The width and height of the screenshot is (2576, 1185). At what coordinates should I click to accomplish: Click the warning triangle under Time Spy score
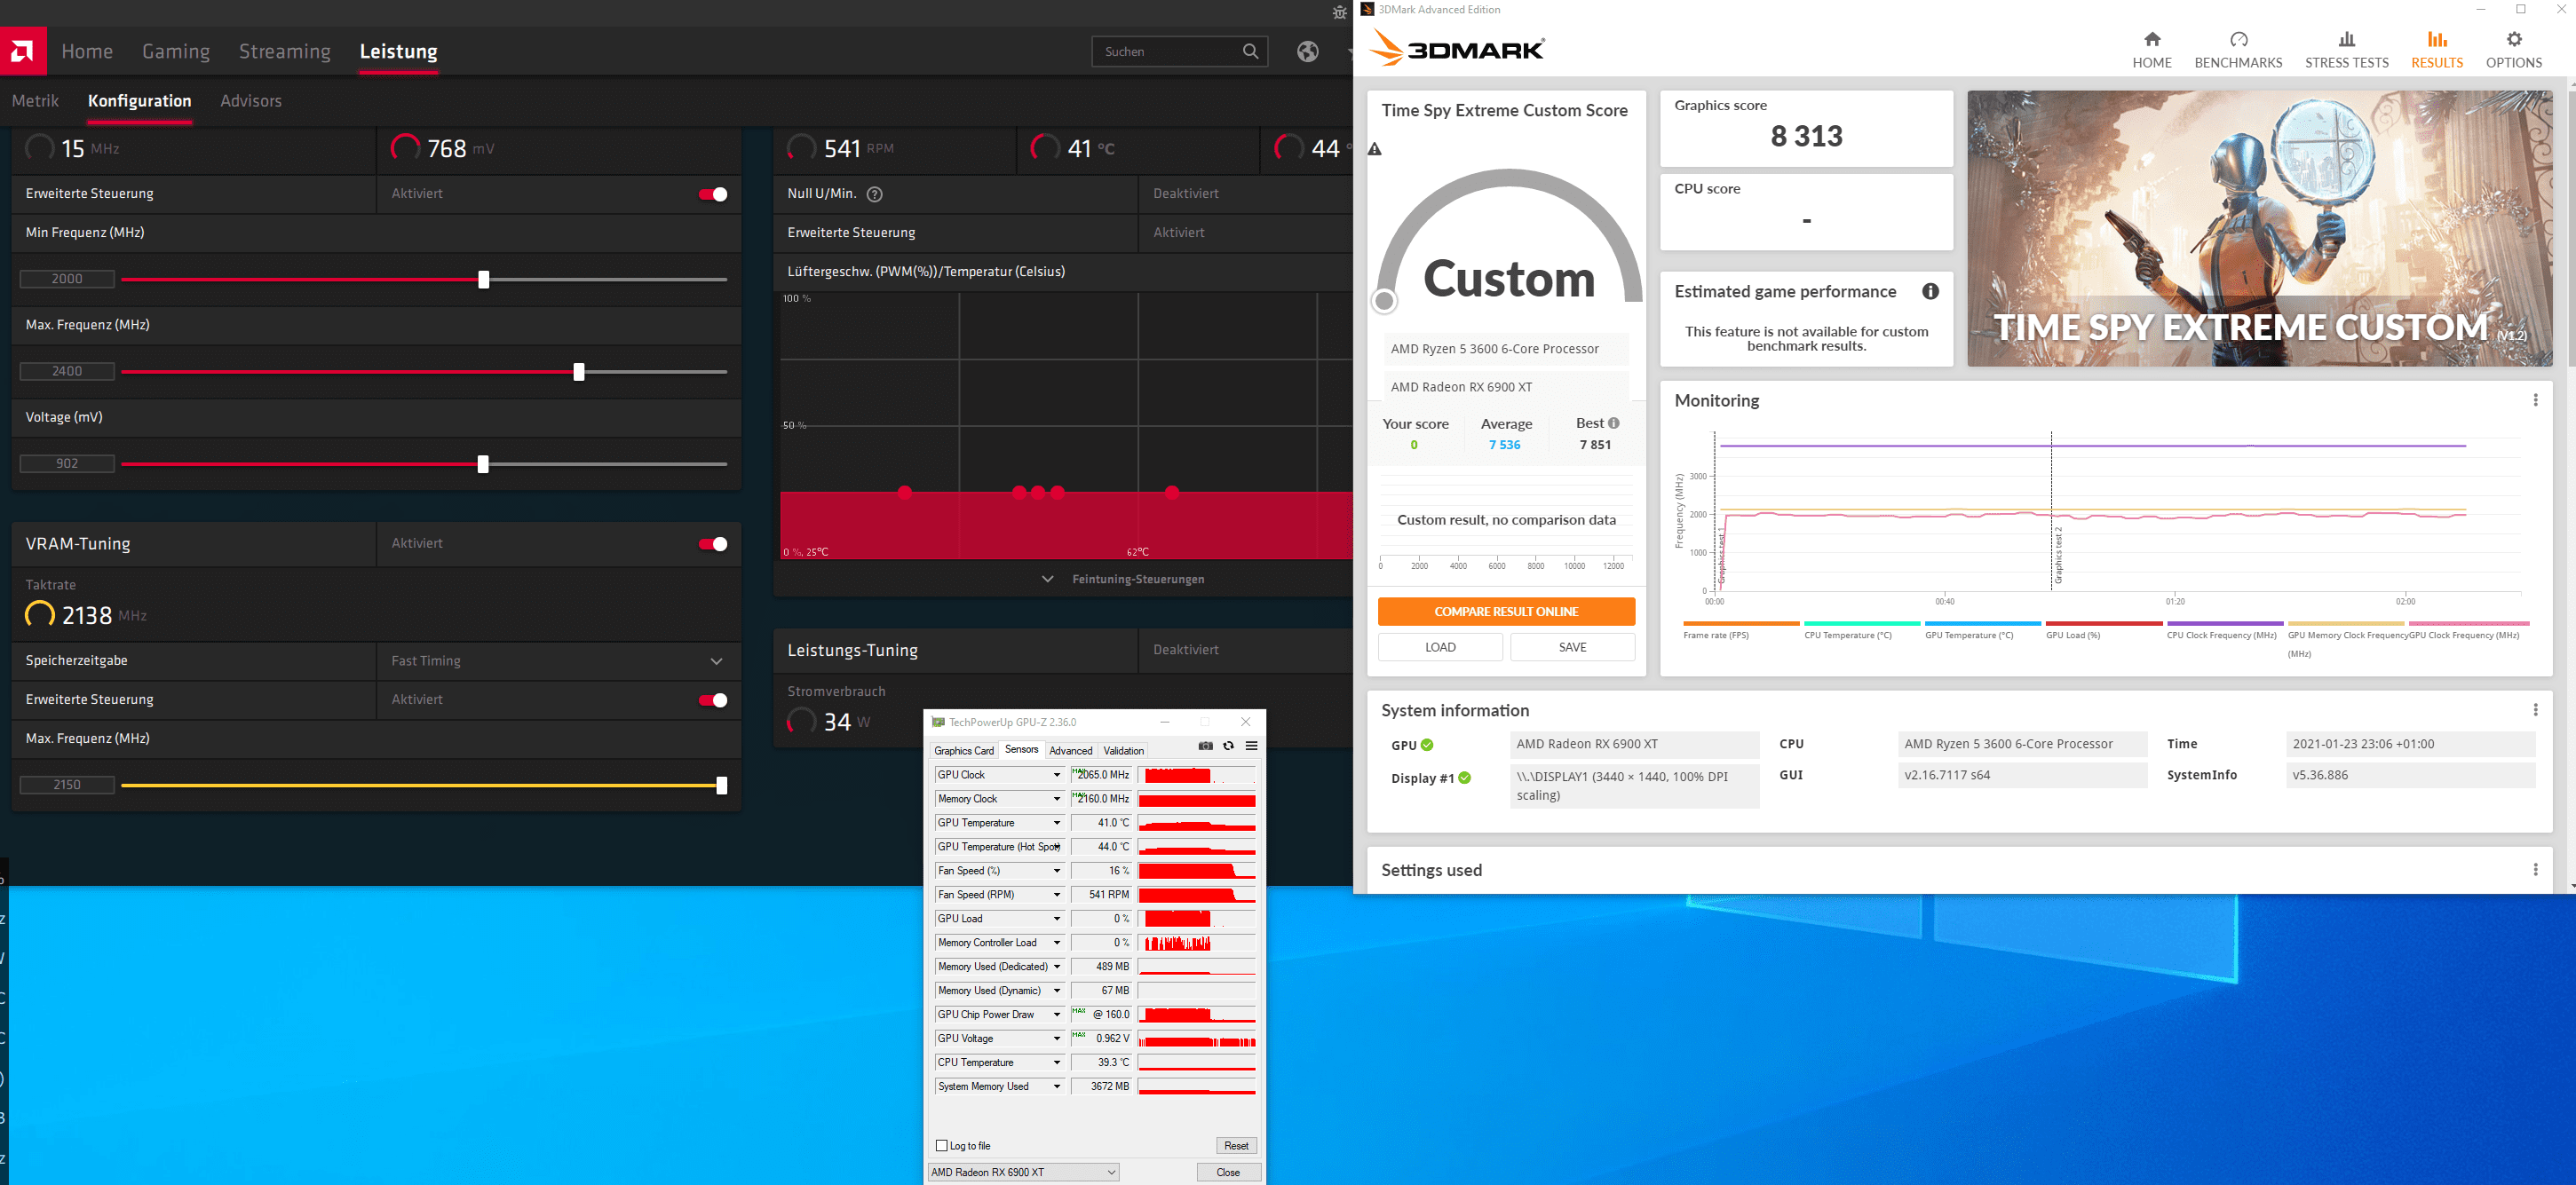tap(1375, 149)
